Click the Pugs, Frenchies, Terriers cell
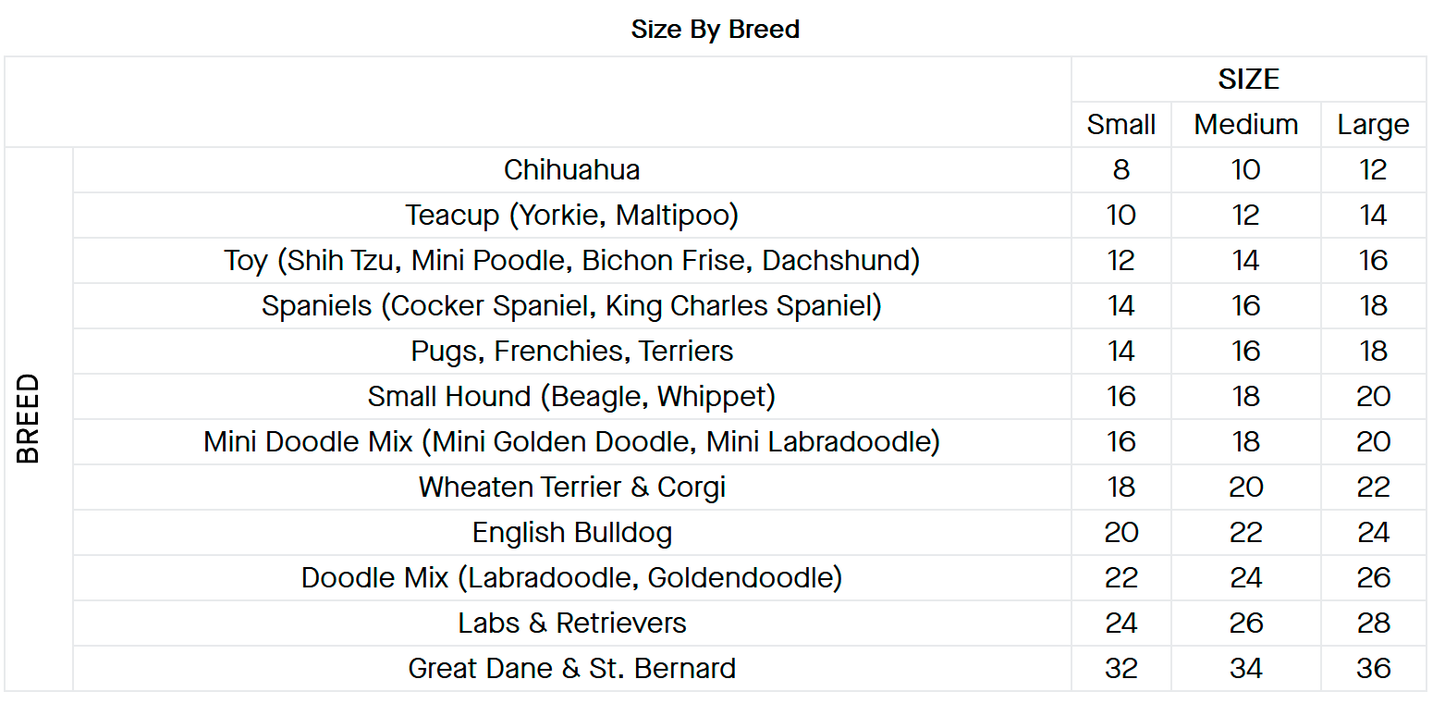The image size is (1445, 704). (x=572, y=351)
